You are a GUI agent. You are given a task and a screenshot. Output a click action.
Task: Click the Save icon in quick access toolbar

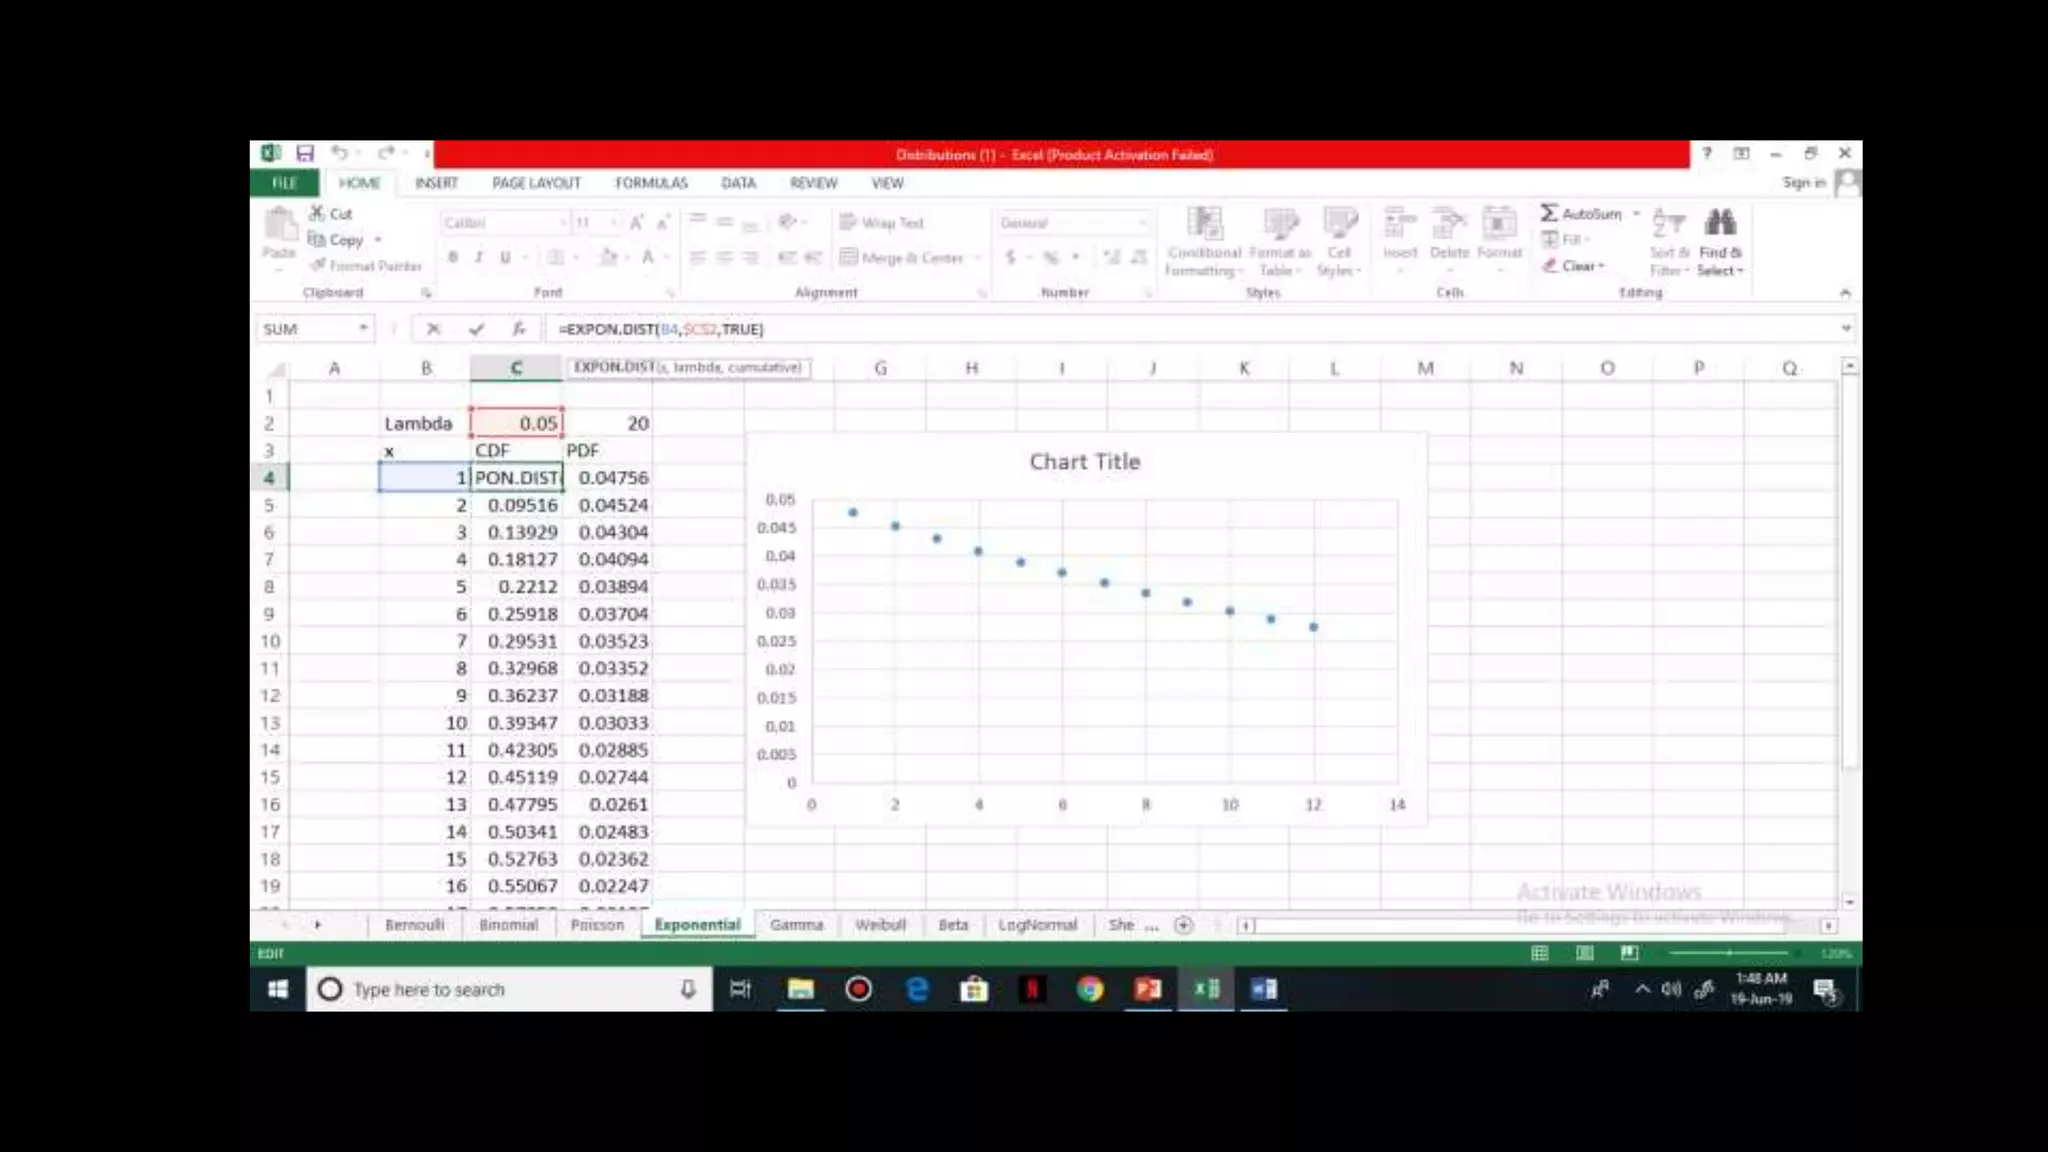click(x=305, y=153)
